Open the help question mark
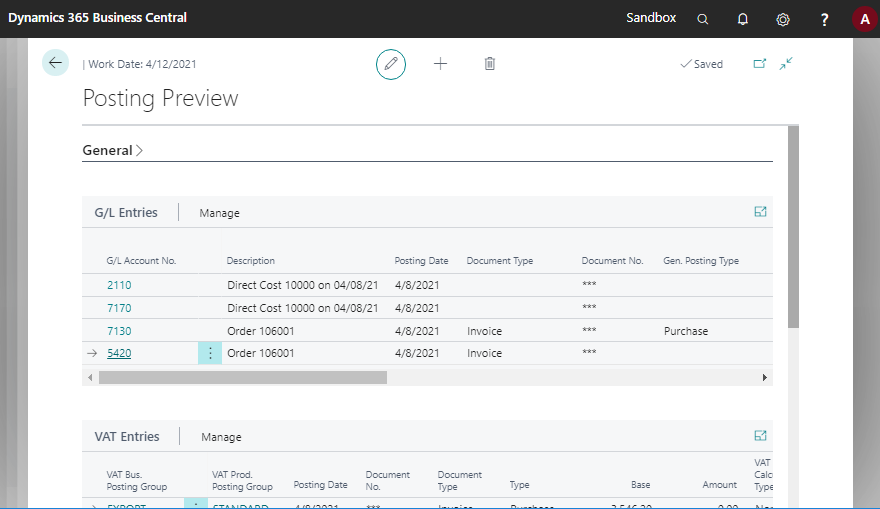 824,19
